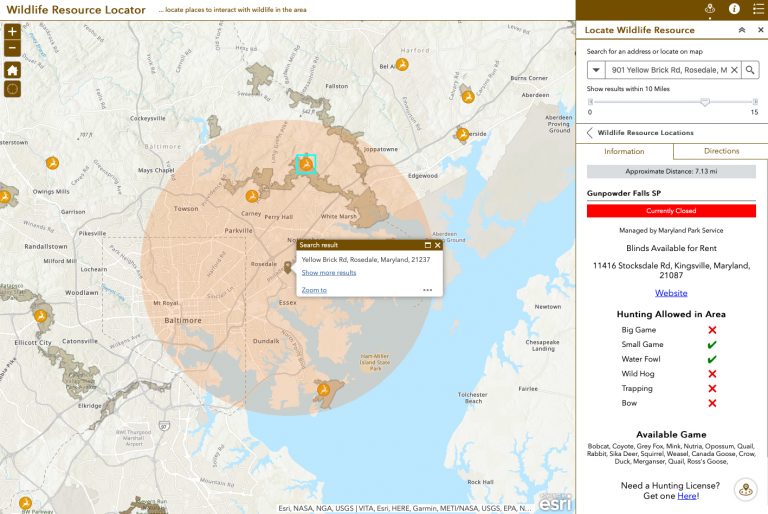Open popup more options ellipsis
Screen dimensions: 768x514
point(428,290)
